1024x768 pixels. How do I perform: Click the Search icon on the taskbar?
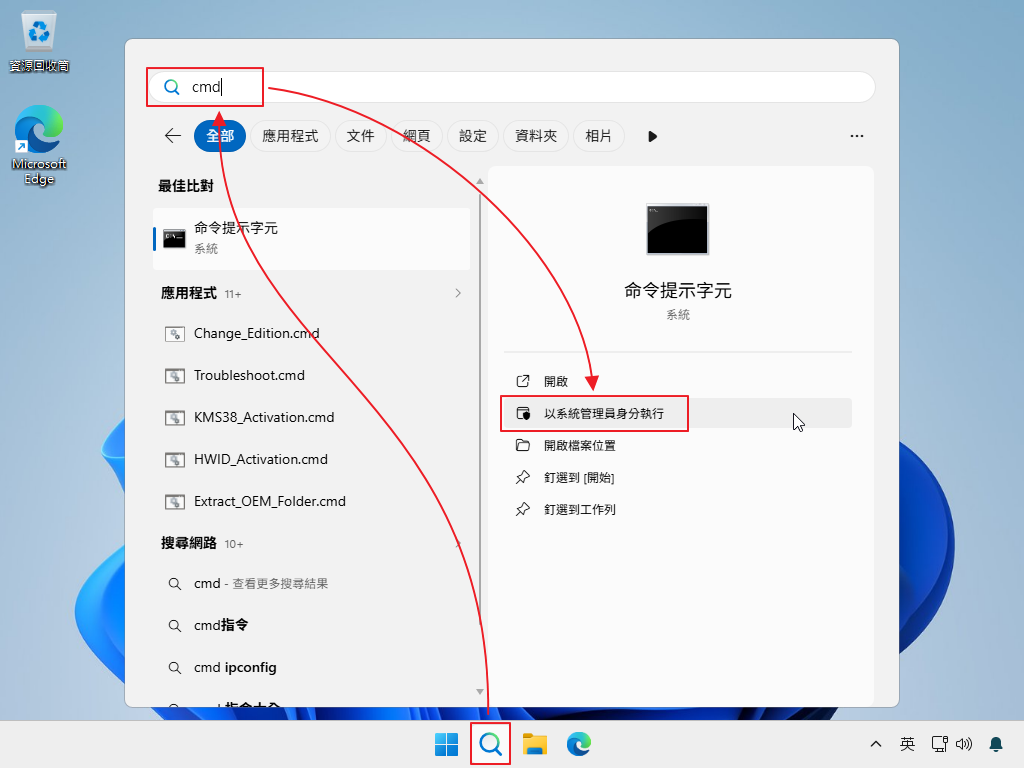490,744
